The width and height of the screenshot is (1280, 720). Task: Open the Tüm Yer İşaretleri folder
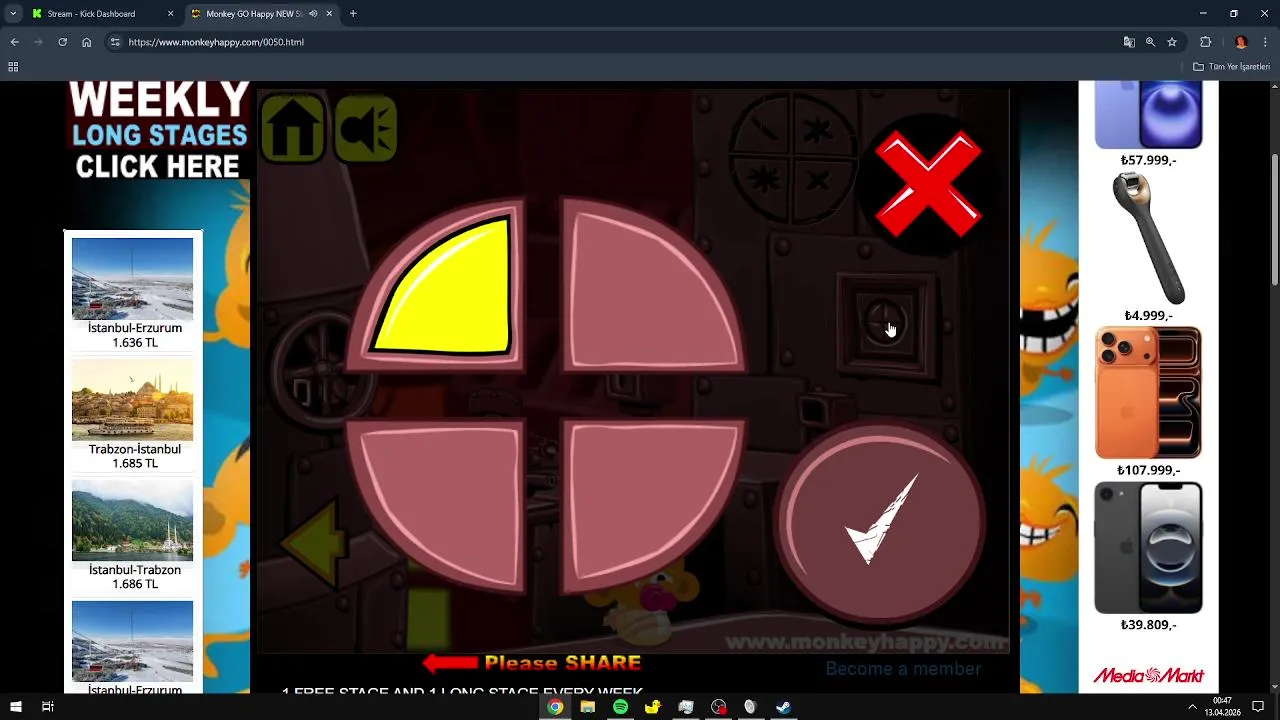tap(1231, 67)
